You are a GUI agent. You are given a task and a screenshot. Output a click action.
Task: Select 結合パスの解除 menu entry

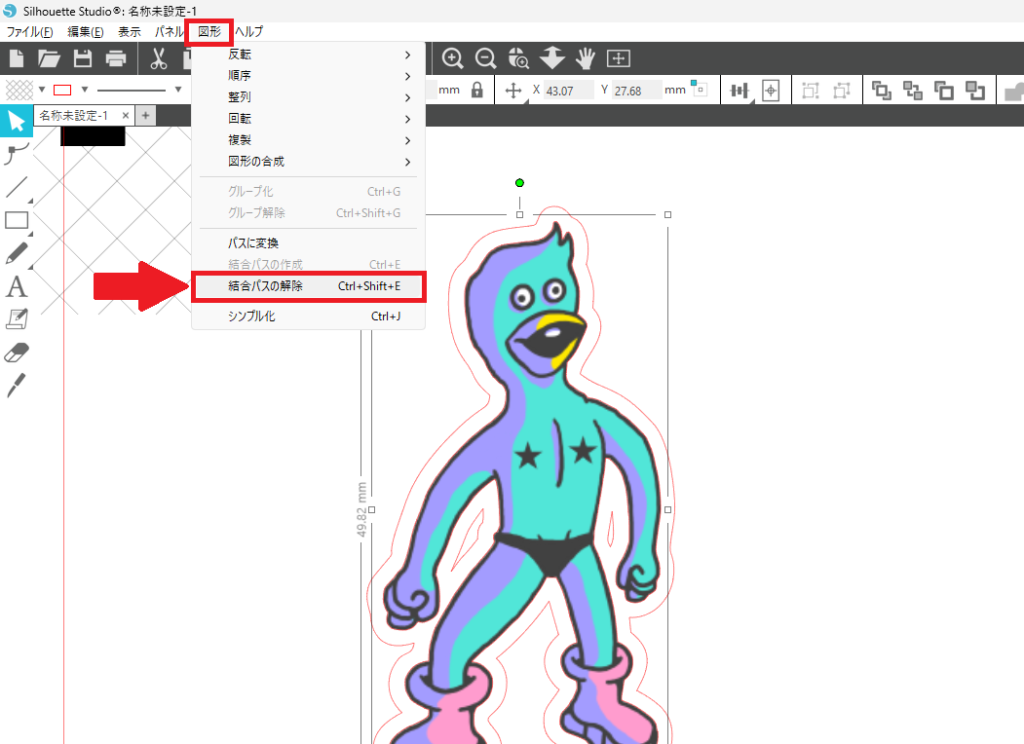click(308, 286)
